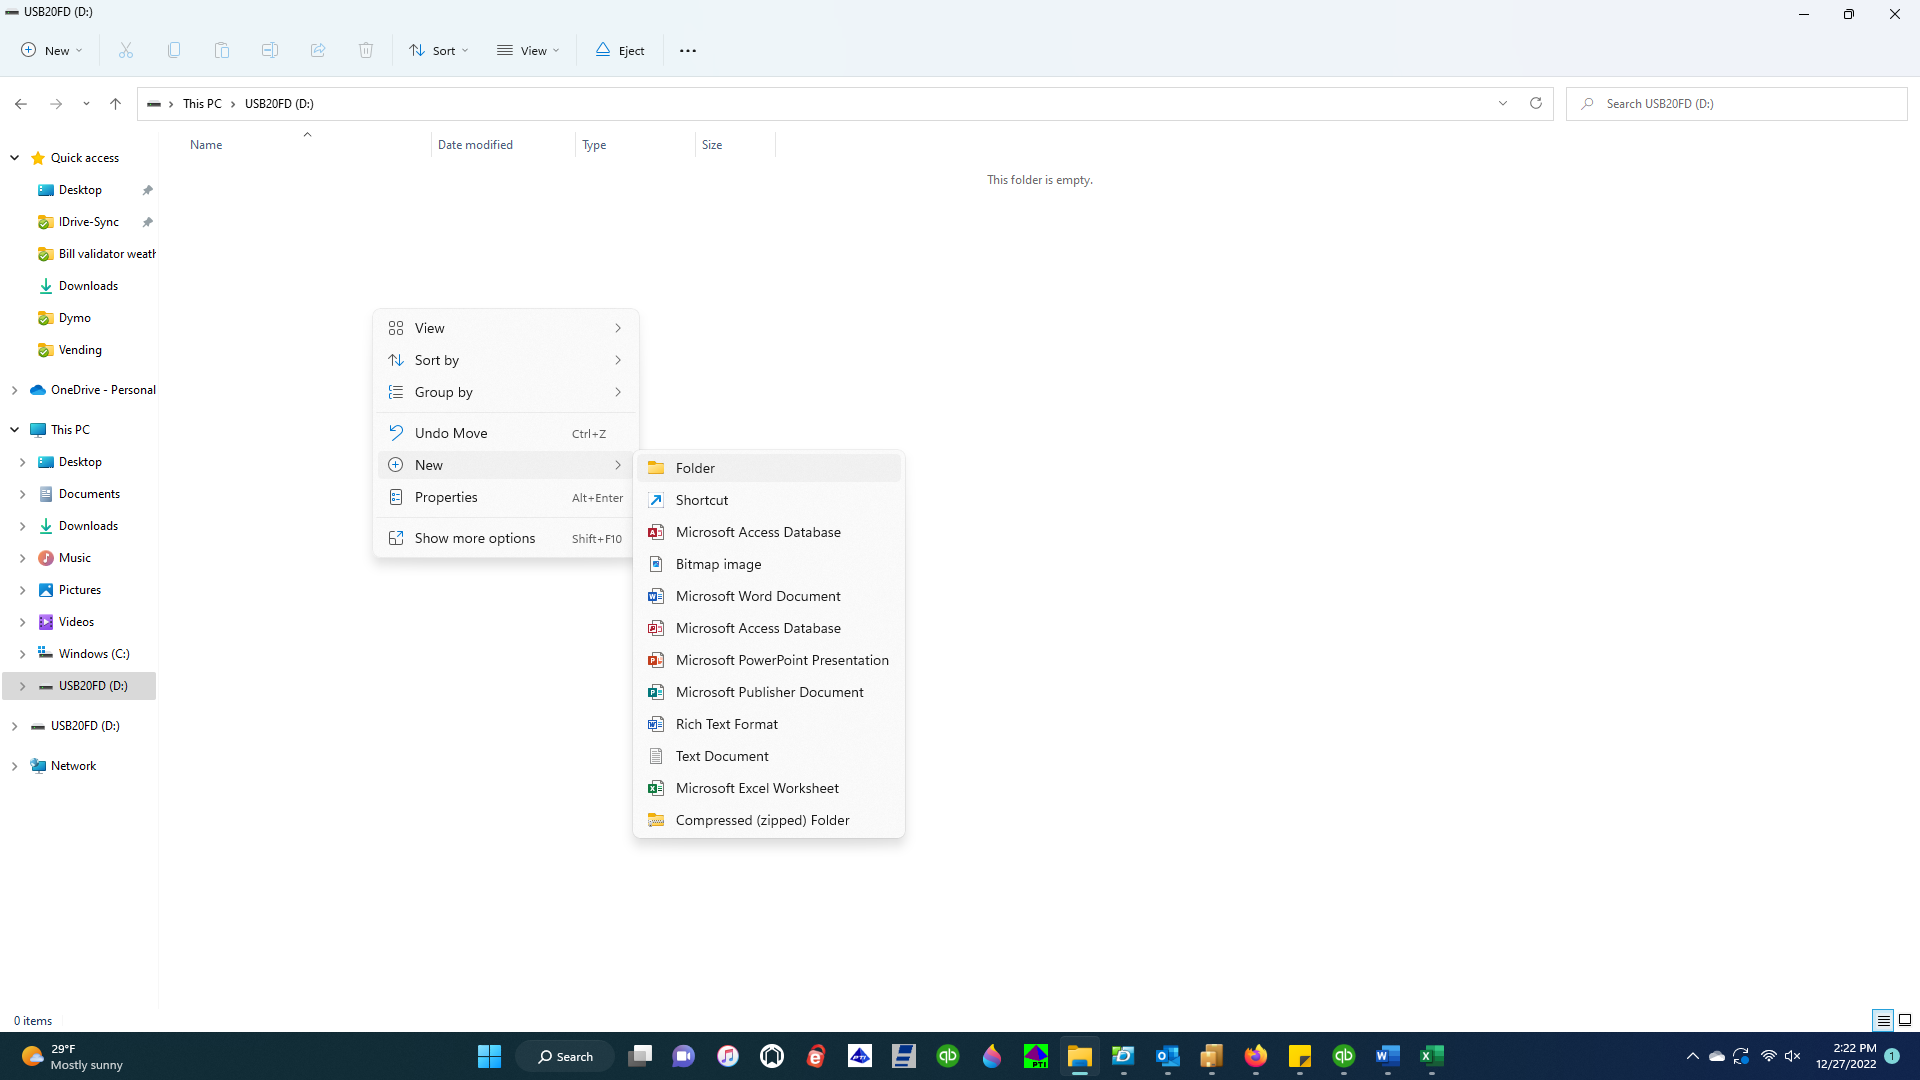Select Folder from the New submenu
This screenshot has width=1920, height=1080.
coord(695,468)
